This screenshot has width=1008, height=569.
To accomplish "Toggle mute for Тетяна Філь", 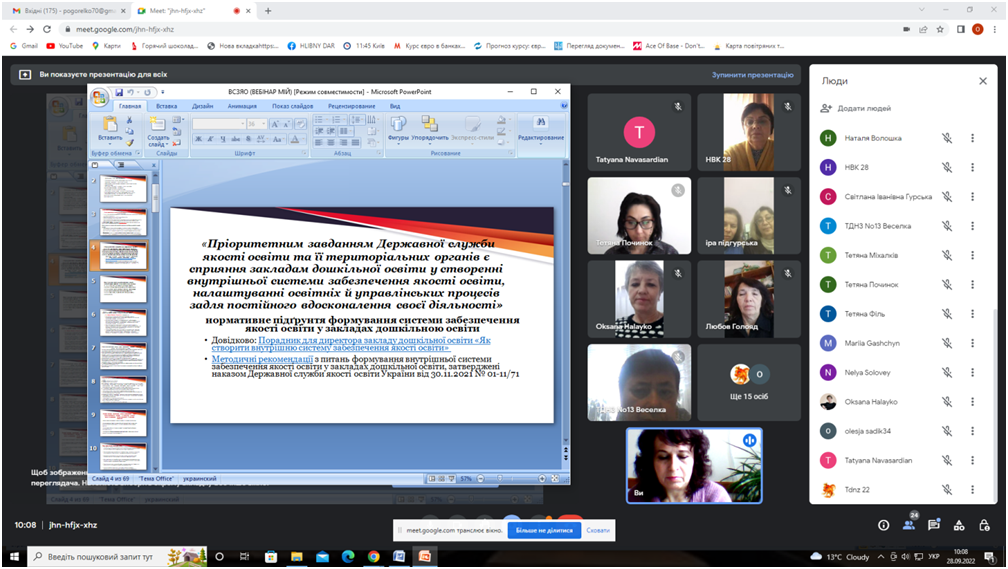I will 947,314.
